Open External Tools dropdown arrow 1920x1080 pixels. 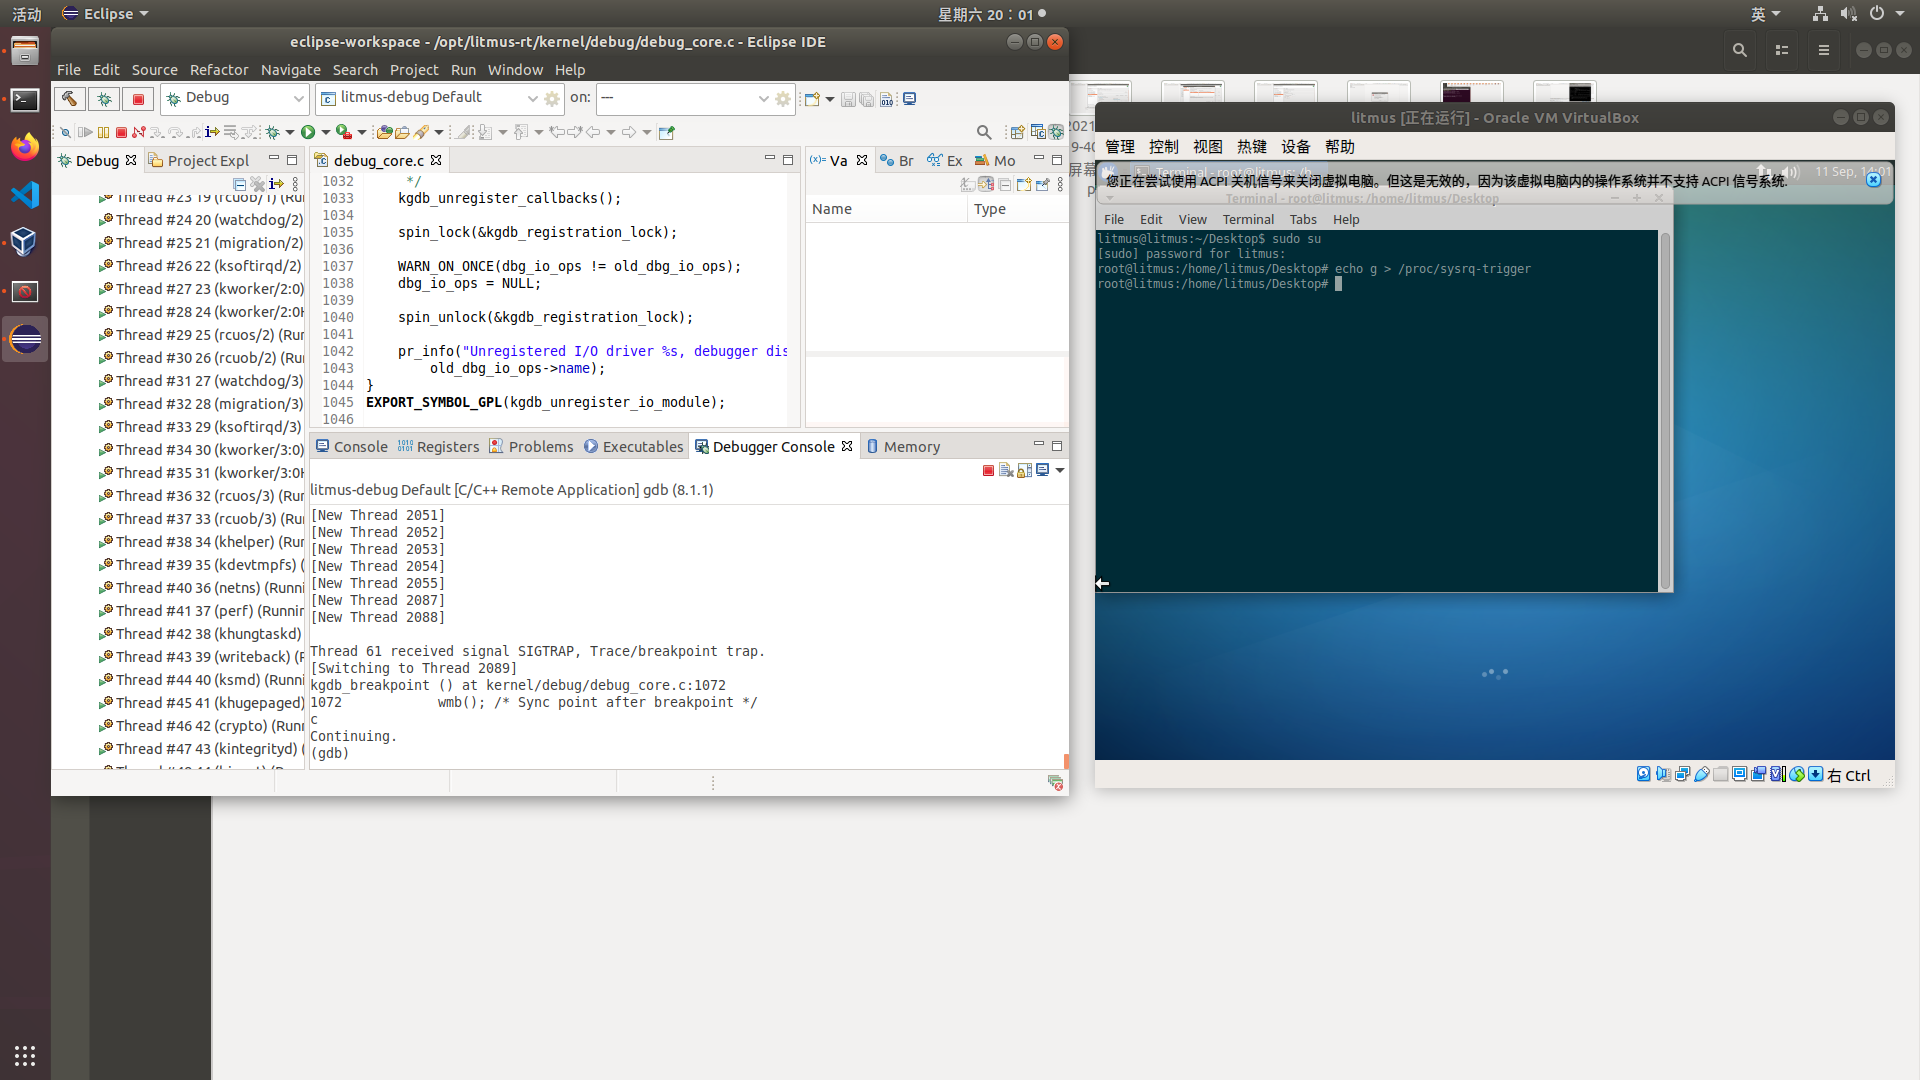pyautogui.click(x=362, y=132)
